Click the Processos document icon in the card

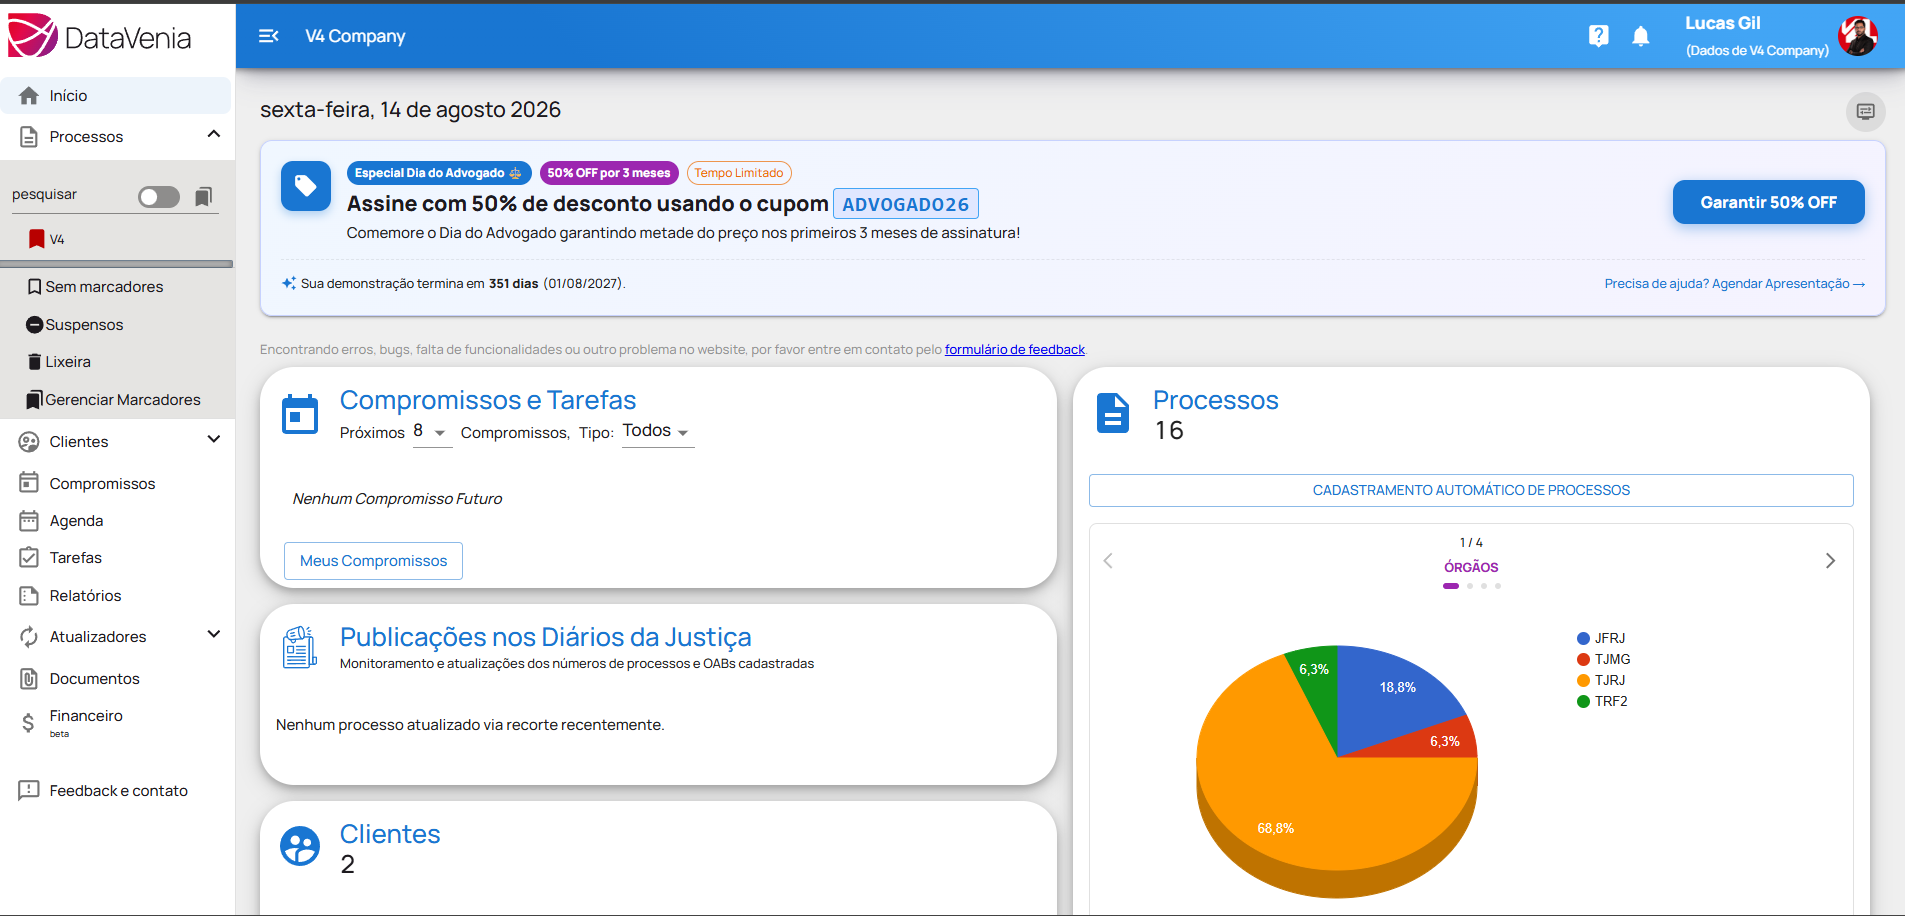(x=1113, y=413)
